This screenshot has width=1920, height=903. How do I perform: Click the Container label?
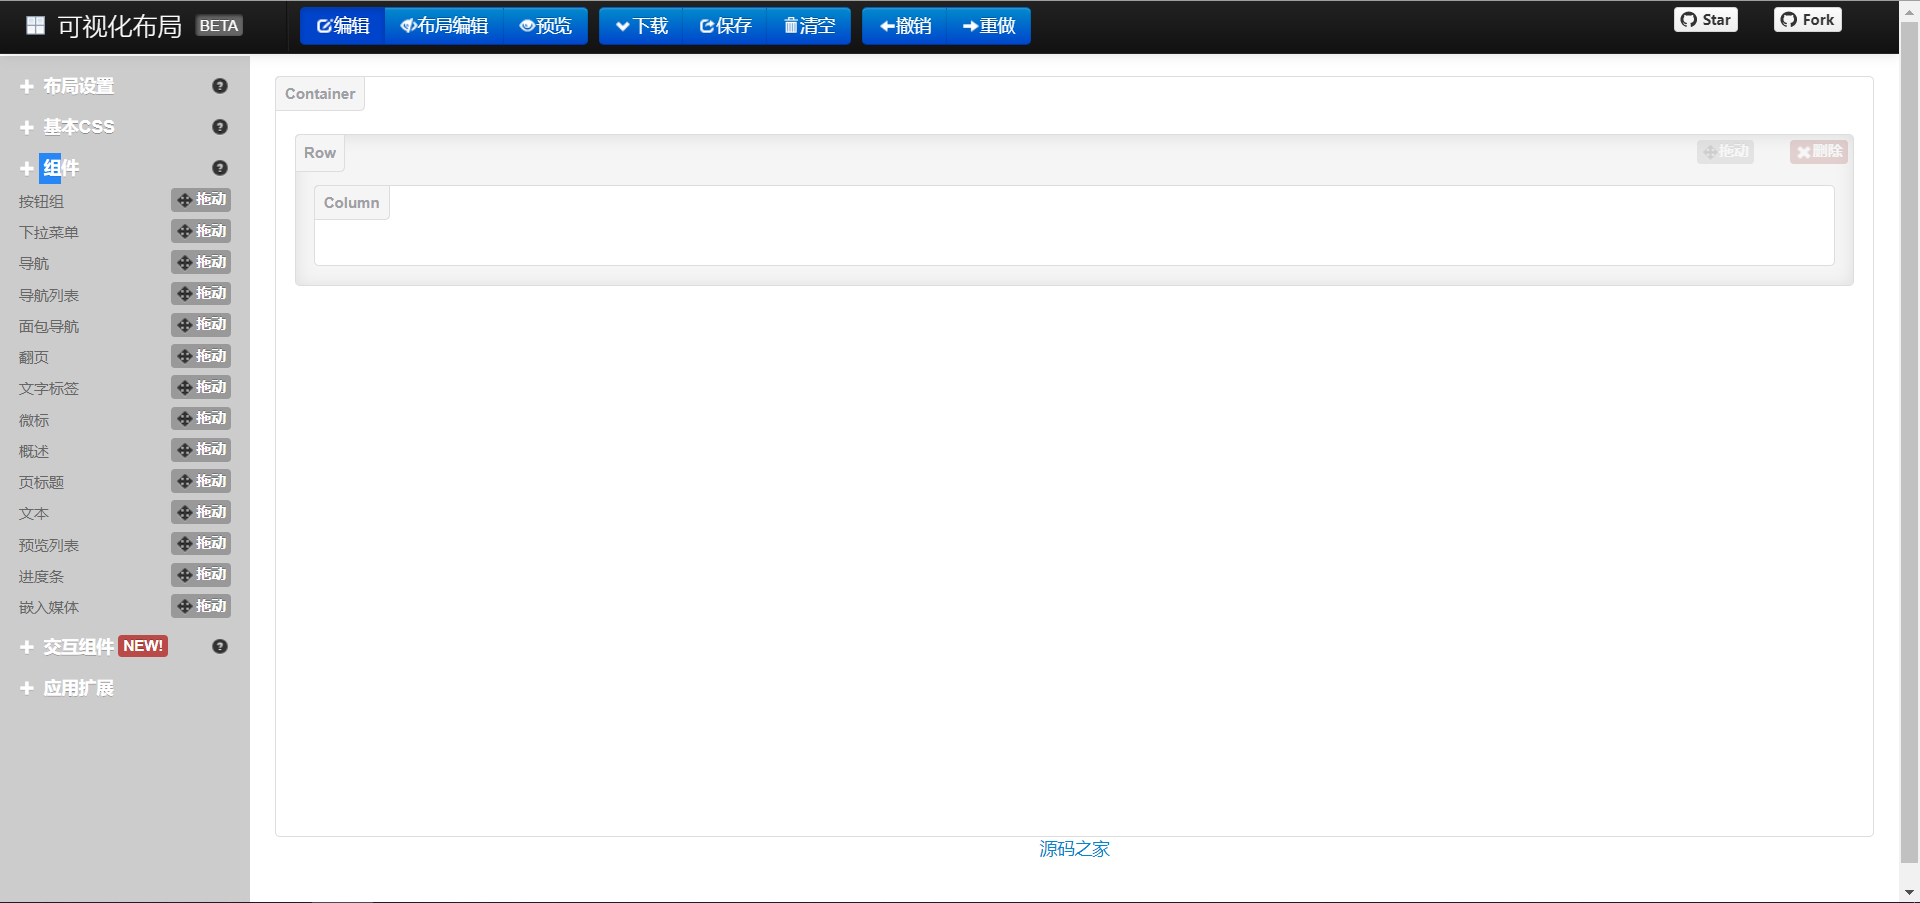tap(320, 94)
